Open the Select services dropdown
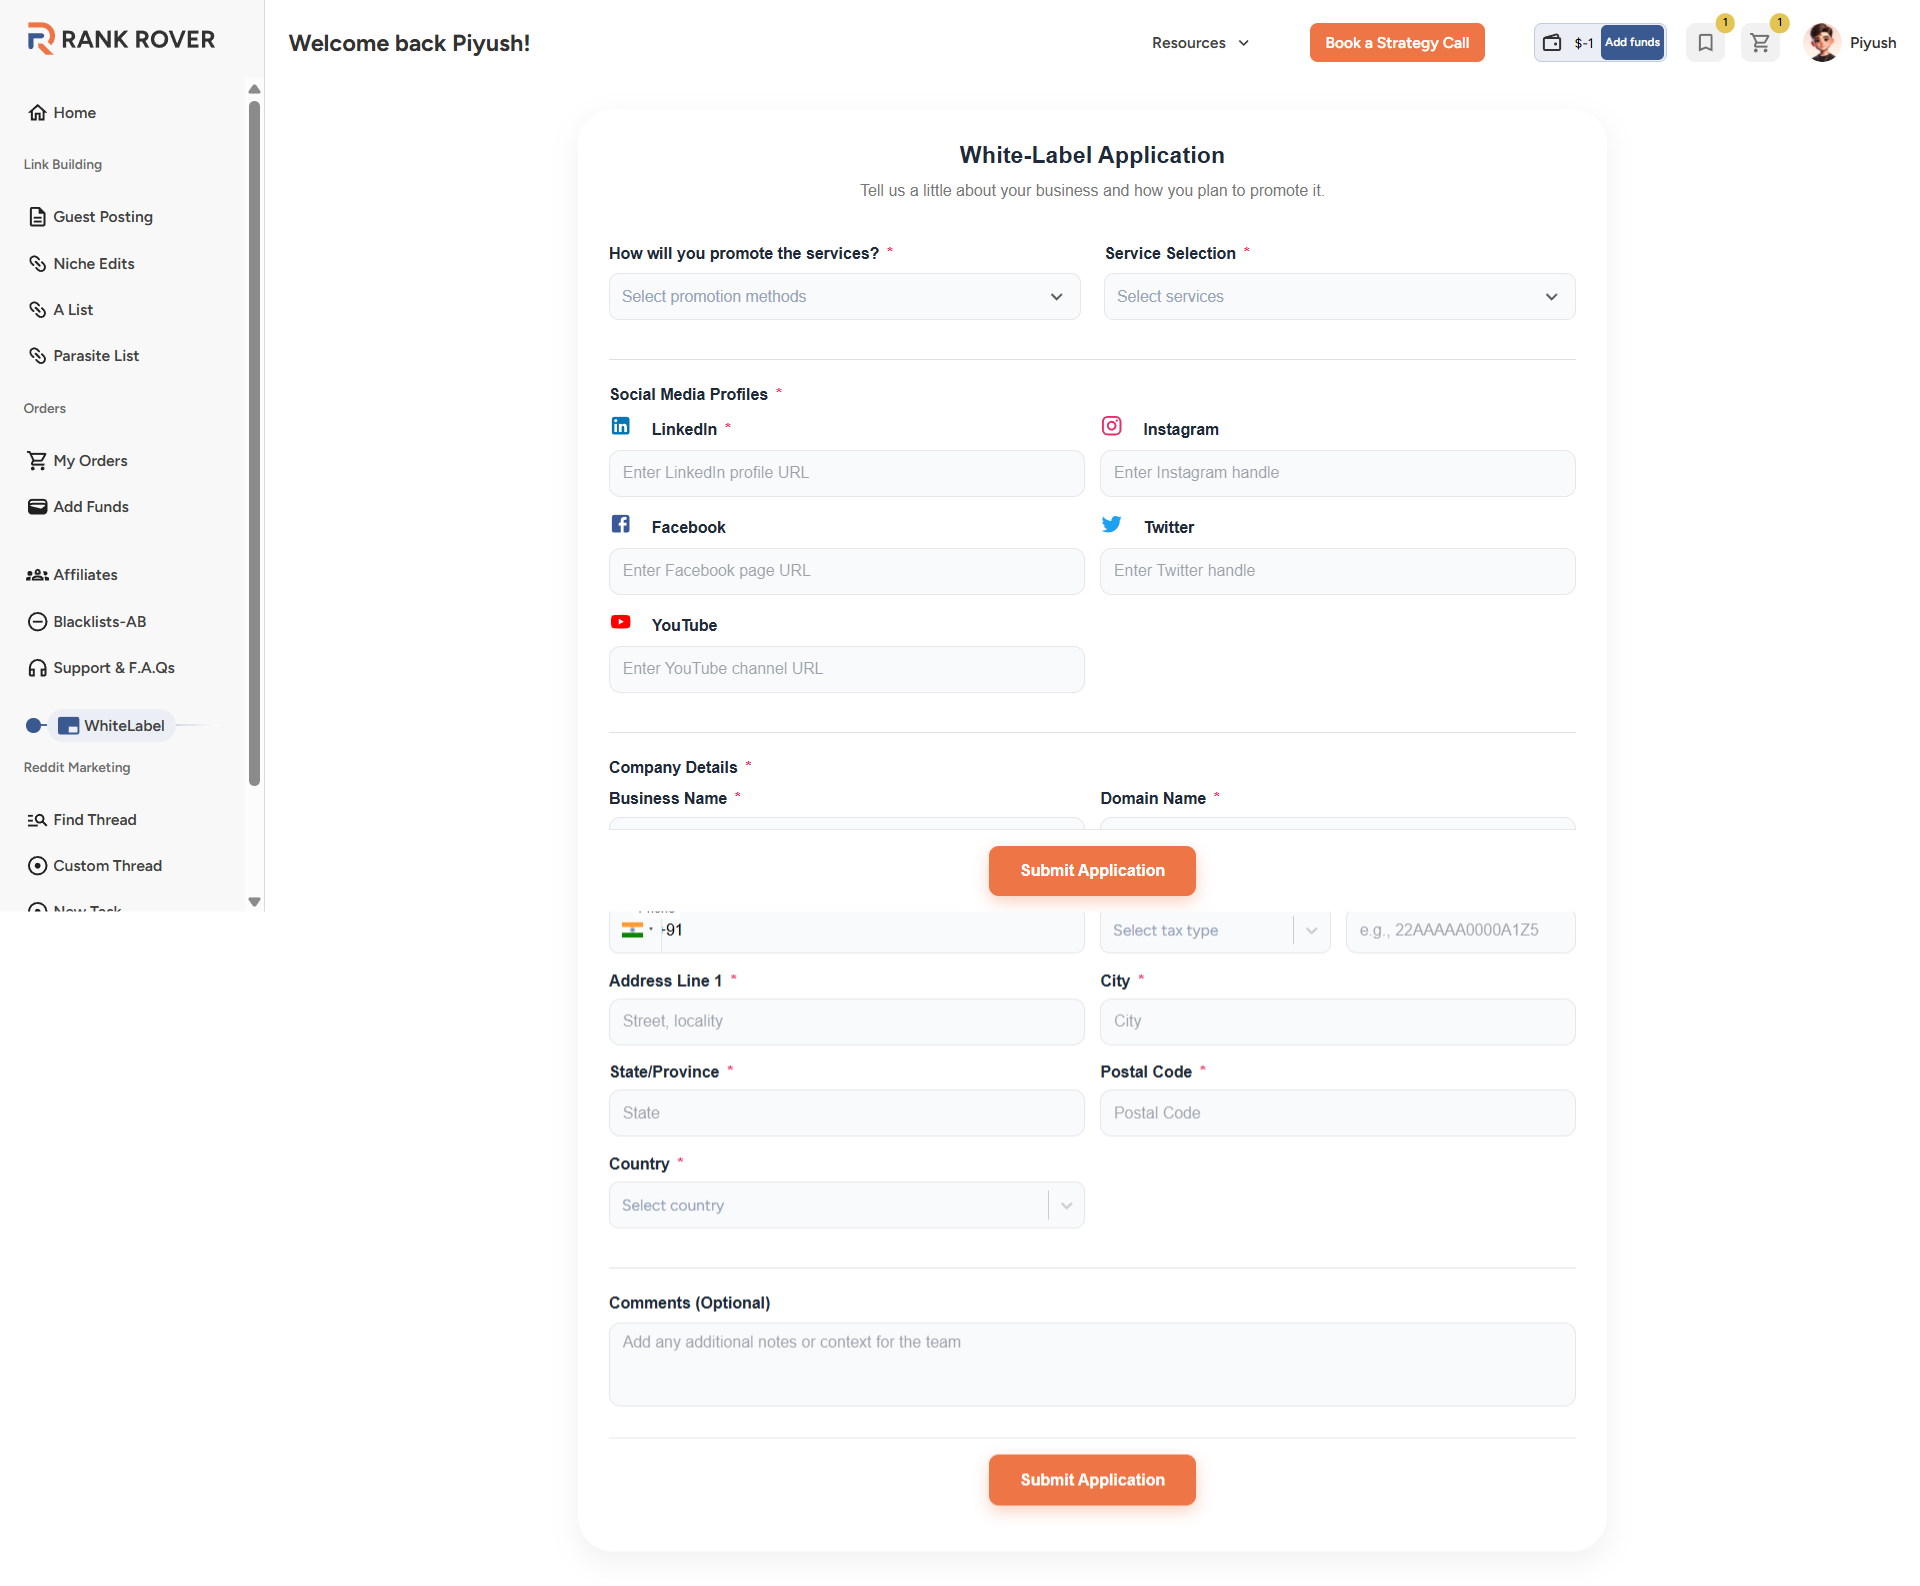 point(1338,297)
